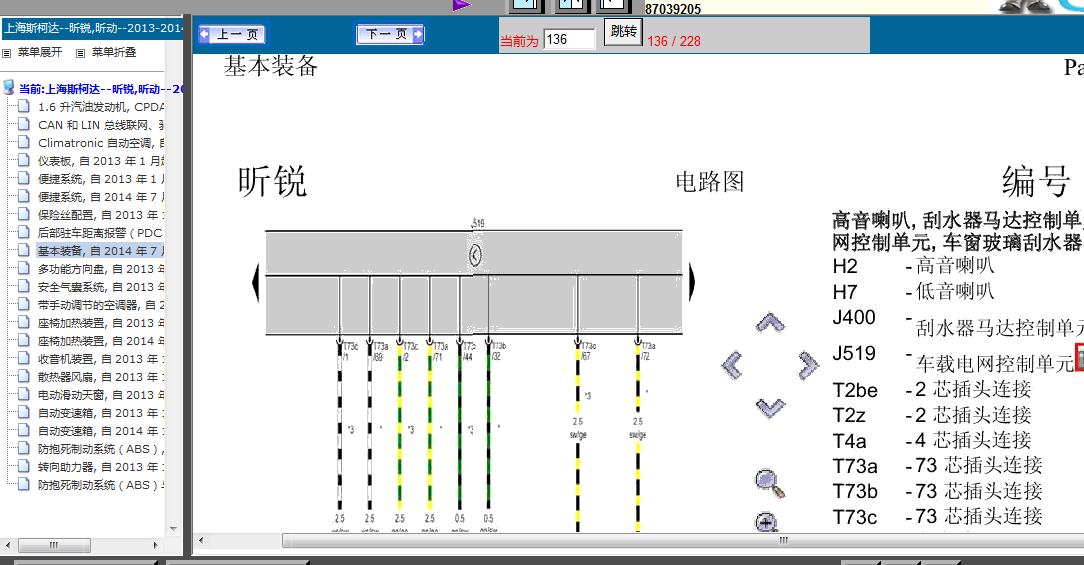Click the pan left arrow on diagram
Screen dimensions: 1084x565
(x=732, y=364)
